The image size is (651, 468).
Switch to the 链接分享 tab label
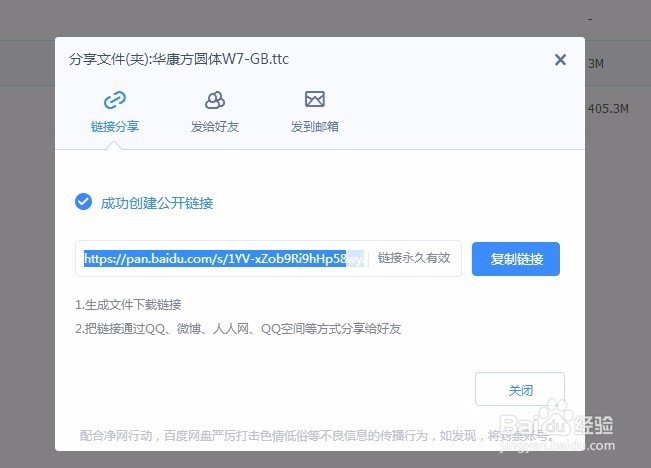pyautogui.click(x=115, y=126)
